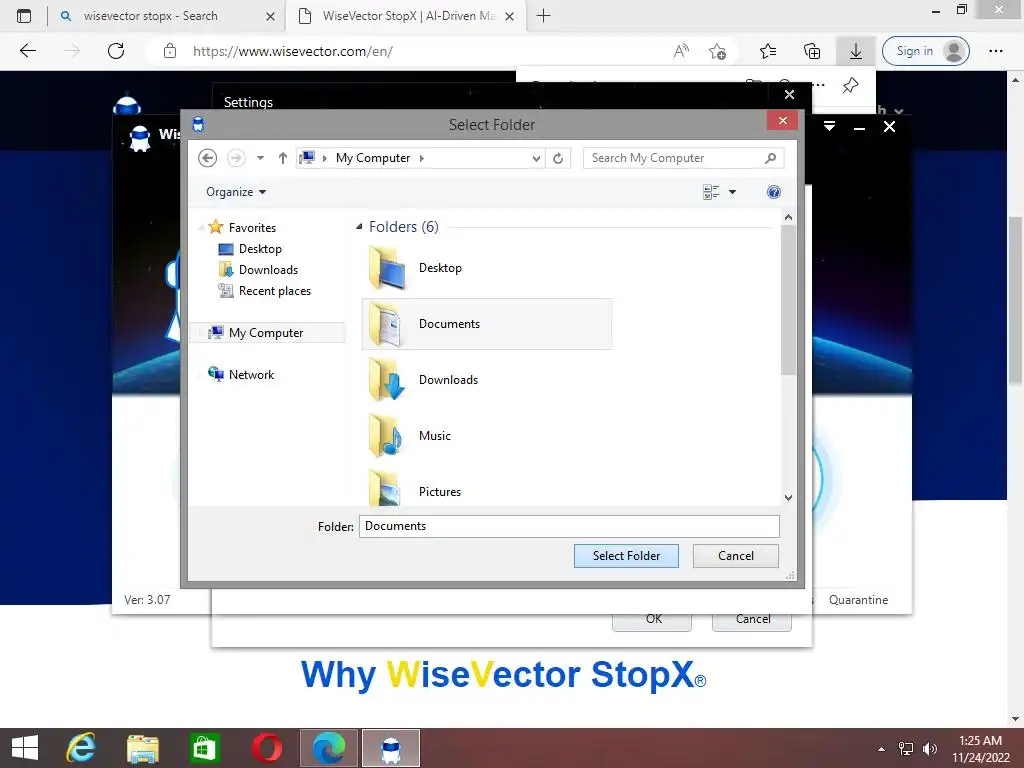Cancel the Select Folder dialog
1024x768 pixels.
coord(735,556)
